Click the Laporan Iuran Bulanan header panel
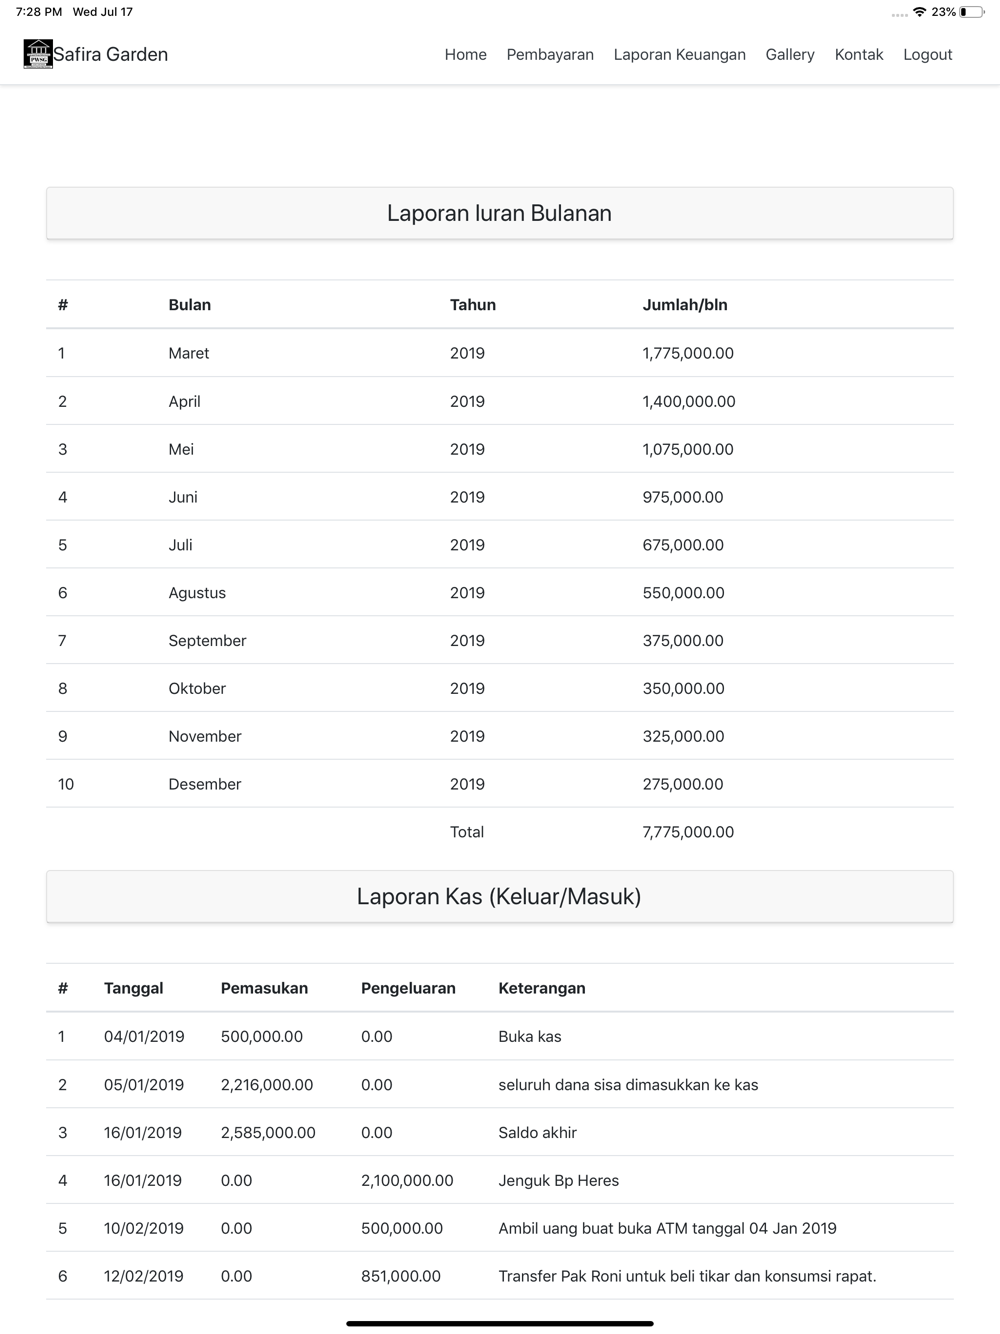This screenshot has width=1000, height=1334. 500,213
